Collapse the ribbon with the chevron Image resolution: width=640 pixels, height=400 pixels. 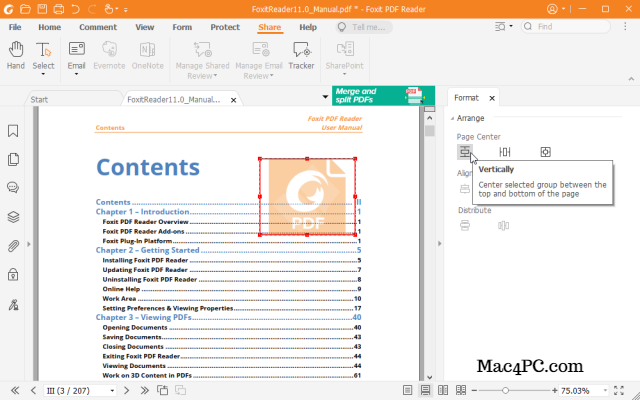pyautogui.click(x=631, y=79)
